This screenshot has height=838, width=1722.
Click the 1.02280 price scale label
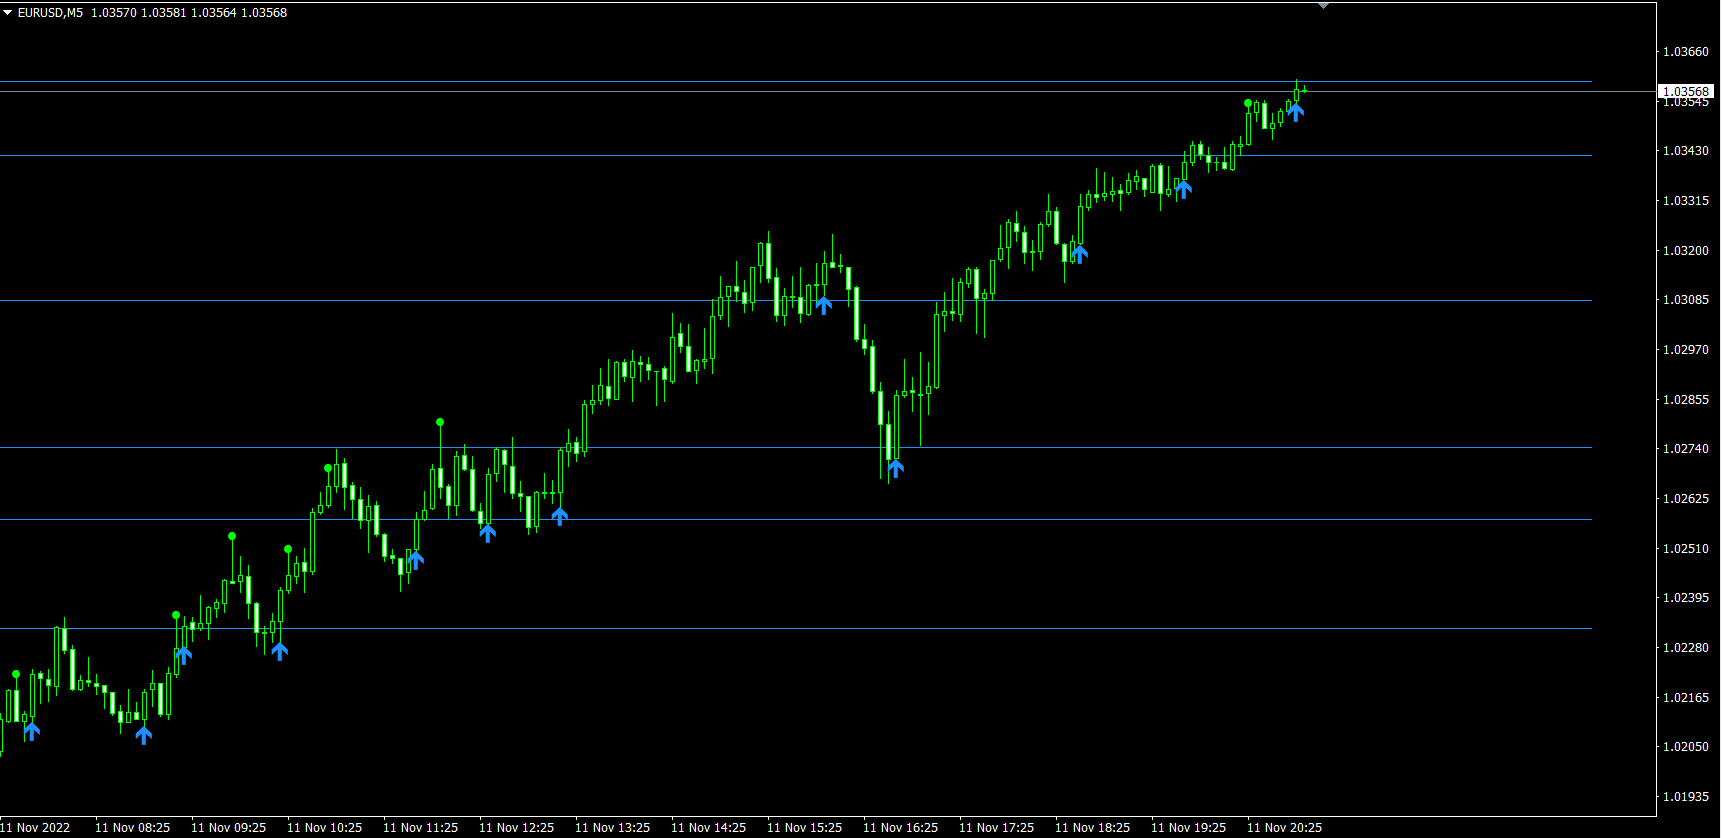tap(1686, 648)
